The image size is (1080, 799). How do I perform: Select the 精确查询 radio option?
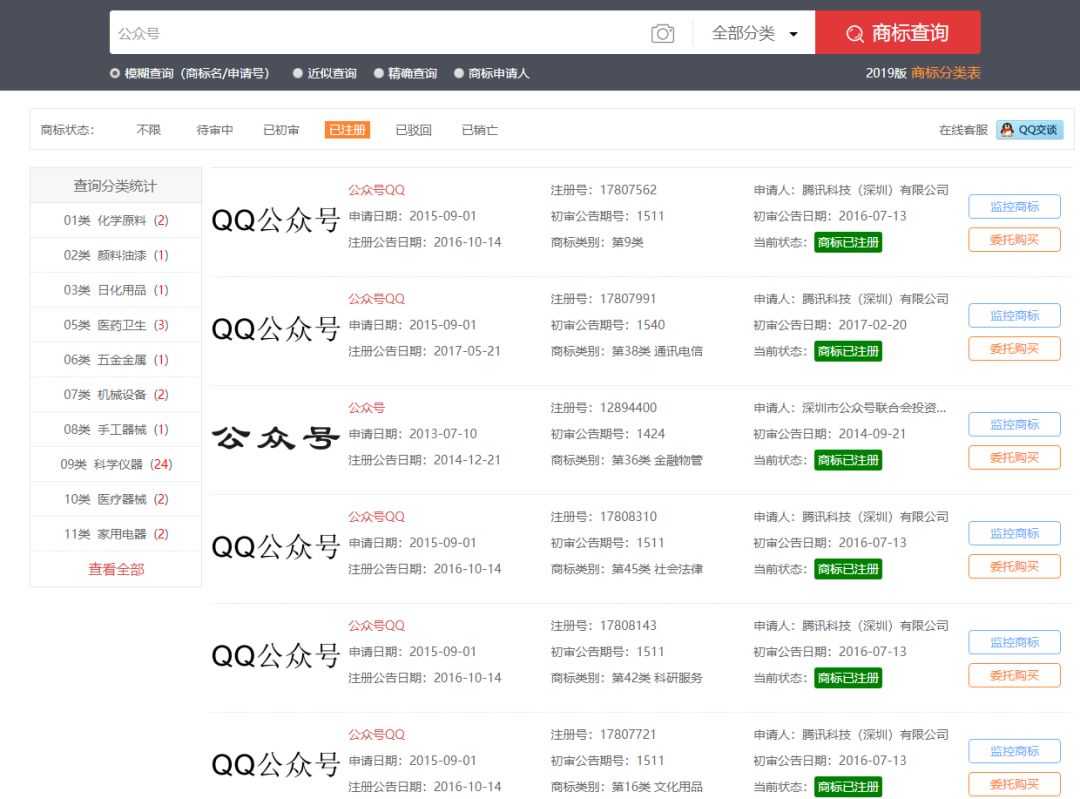tap(379, 73)
